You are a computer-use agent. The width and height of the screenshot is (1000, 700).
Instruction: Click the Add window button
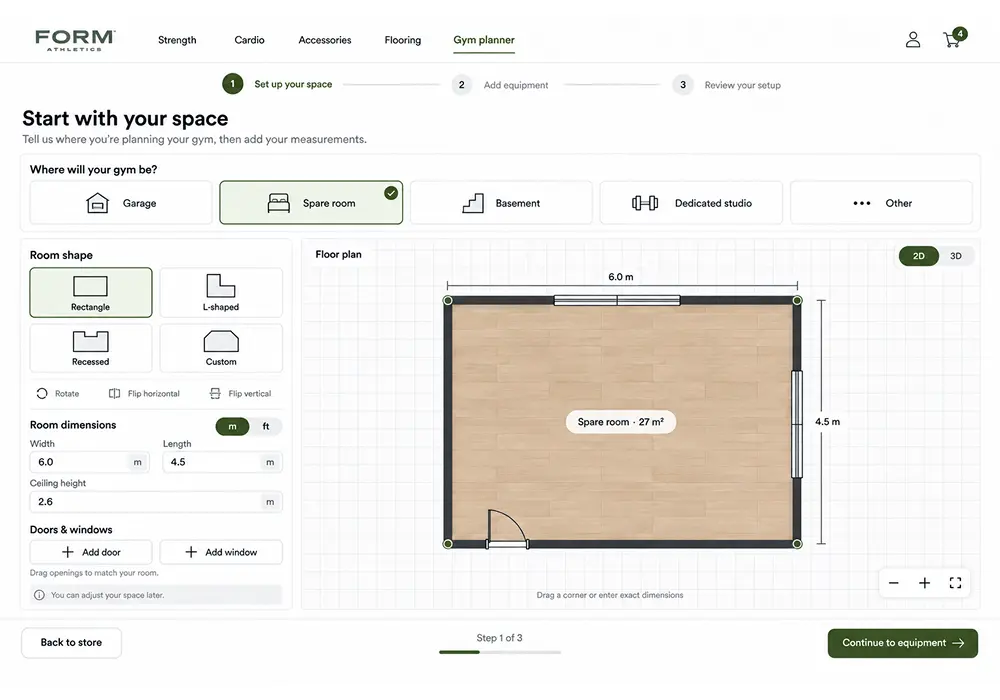pos(221,552)
